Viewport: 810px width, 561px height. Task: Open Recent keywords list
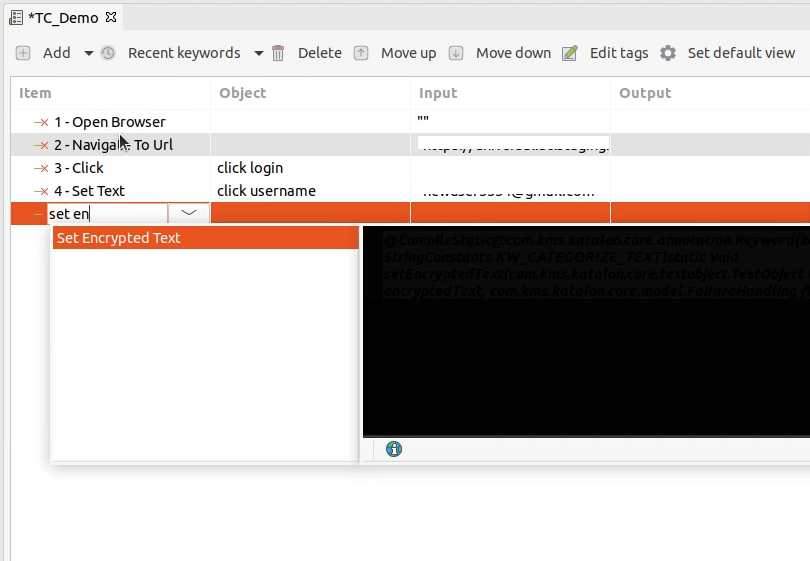click(x=184, y=53)
